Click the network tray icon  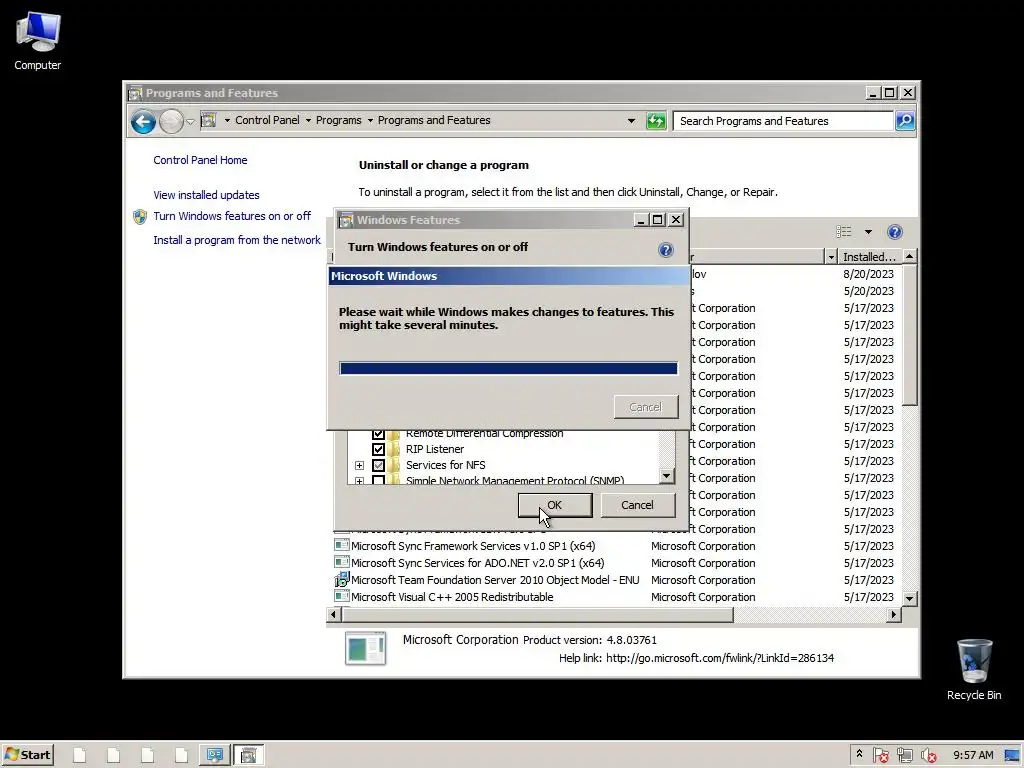[x=904, y=756]
